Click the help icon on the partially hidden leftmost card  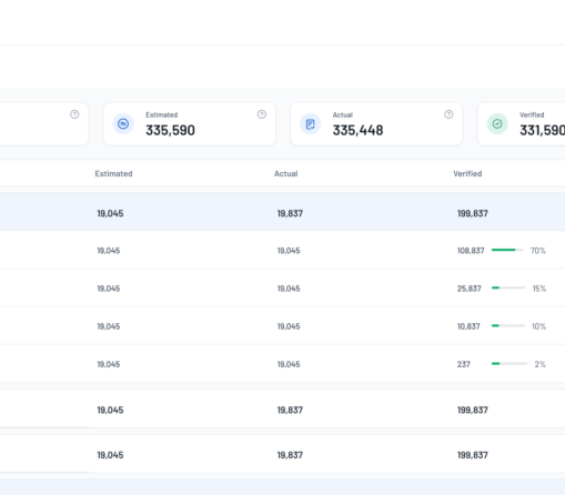[75, 115]
